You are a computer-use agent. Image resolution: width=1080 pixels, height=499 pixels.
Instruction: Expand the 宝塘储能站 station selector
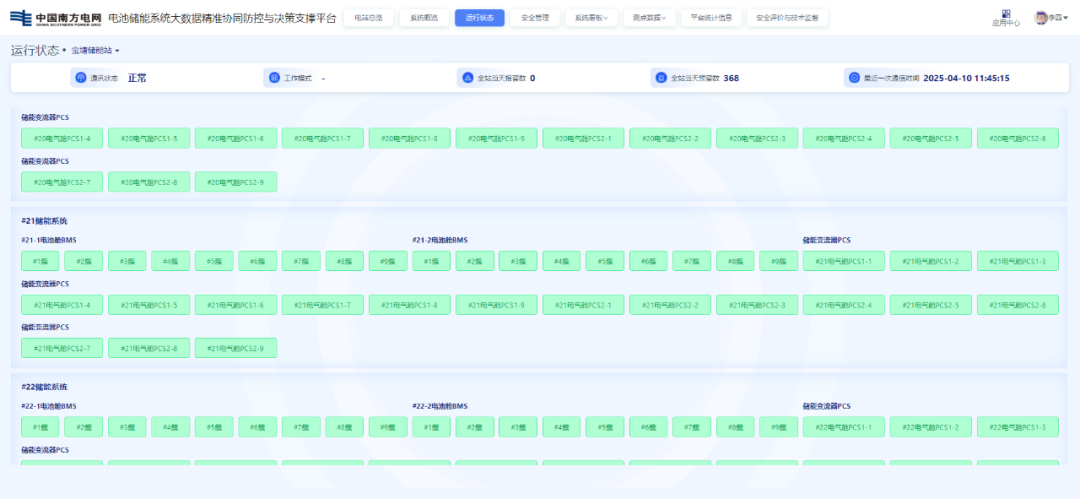coord(95,50)
